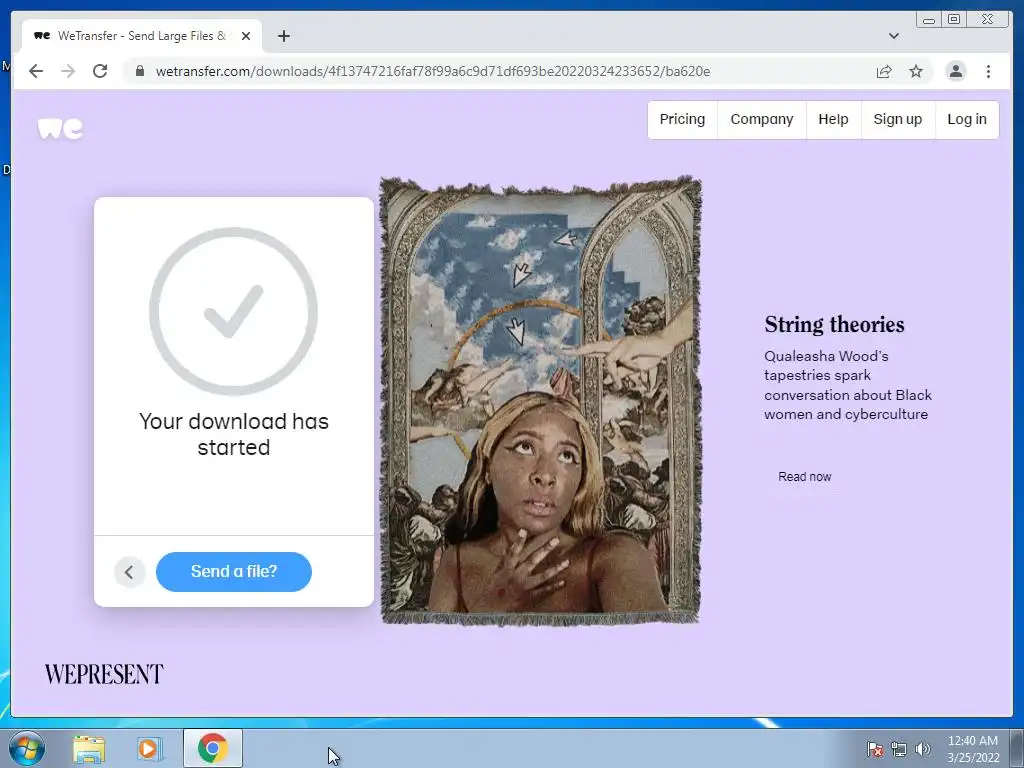Viewport: 1024px width, 768px height.
Task: Click the WeTransfer 'we' logo
Action: pyautogui.click(x=60, y=128)
